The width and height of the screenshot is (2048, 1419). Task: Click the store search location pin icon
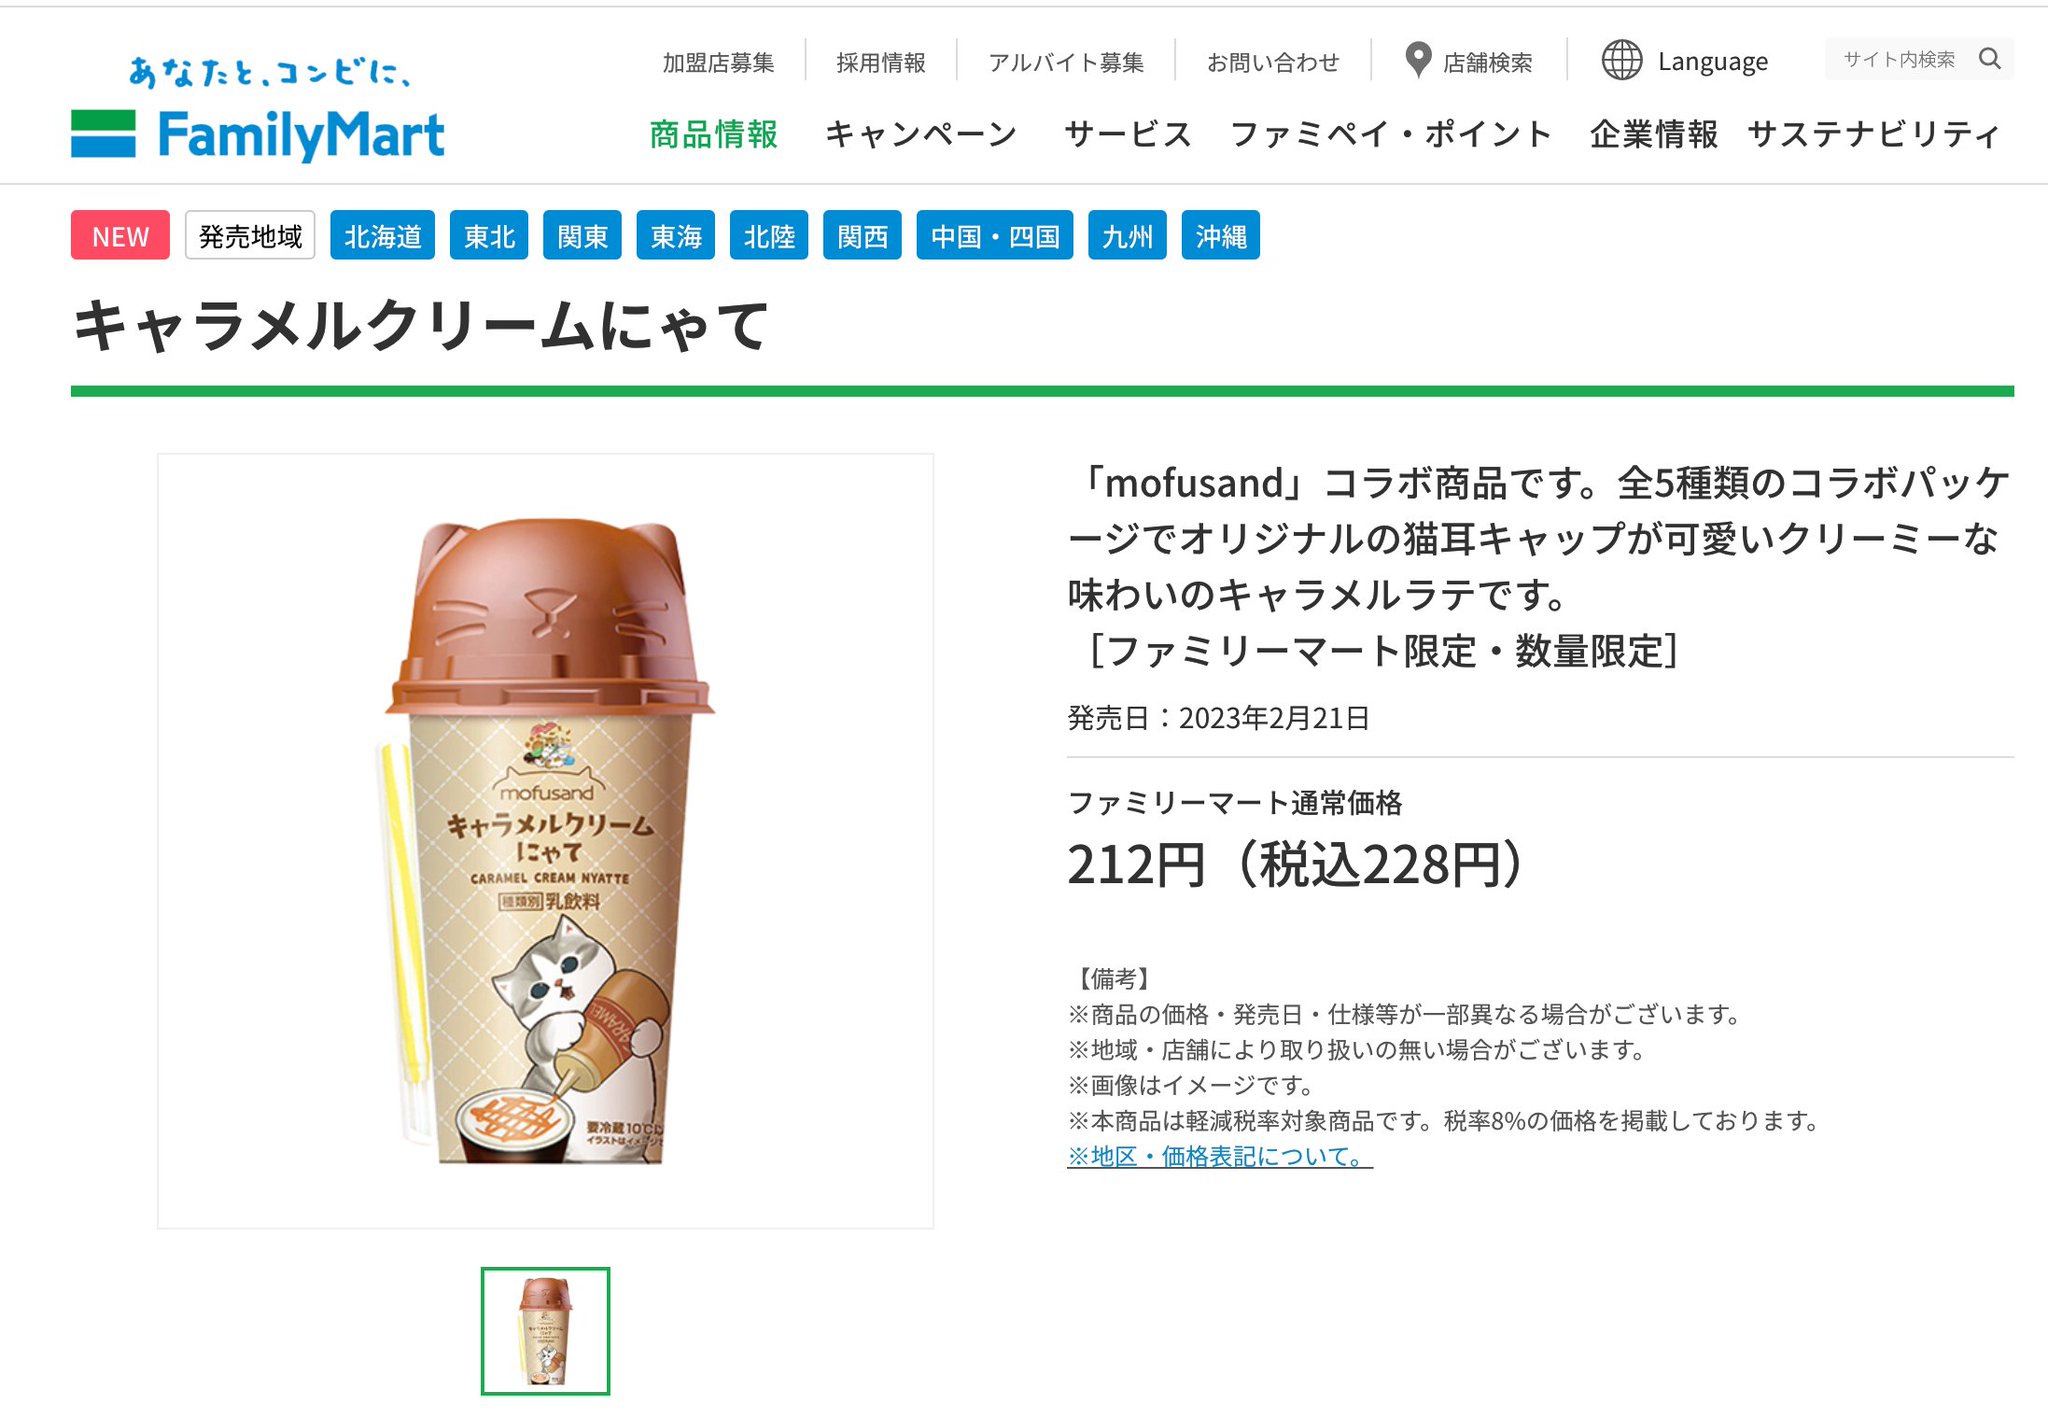[1418, 61]
